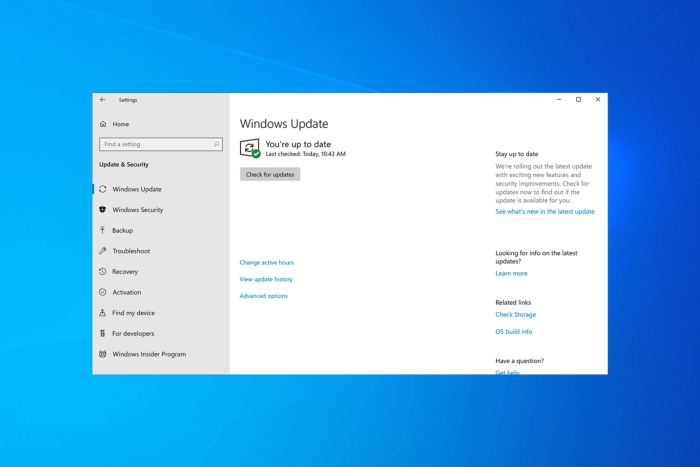Open View update history link

point(266,279)
